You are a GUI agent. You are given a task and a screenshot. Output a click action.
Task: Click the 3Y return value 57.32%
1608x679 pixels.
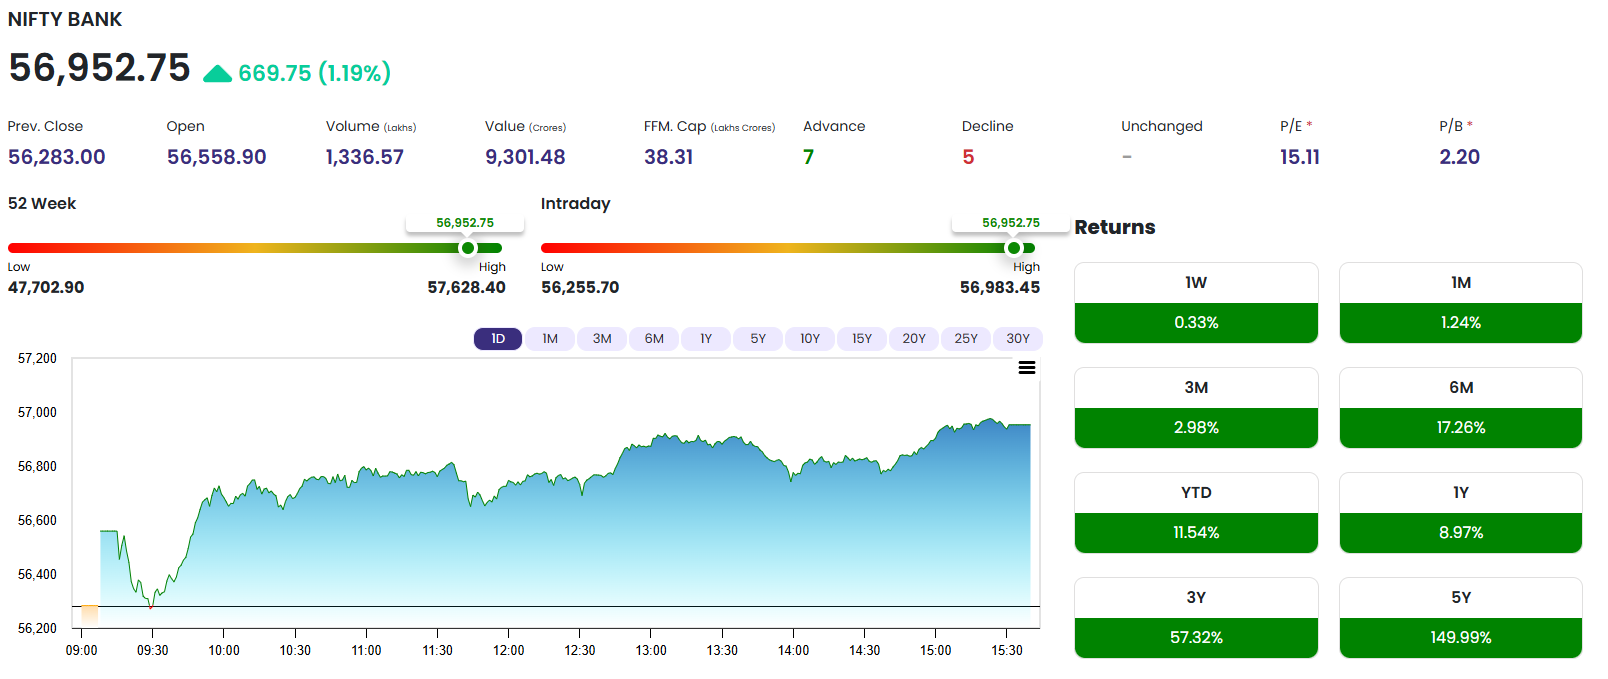[x=1196, y=637]
